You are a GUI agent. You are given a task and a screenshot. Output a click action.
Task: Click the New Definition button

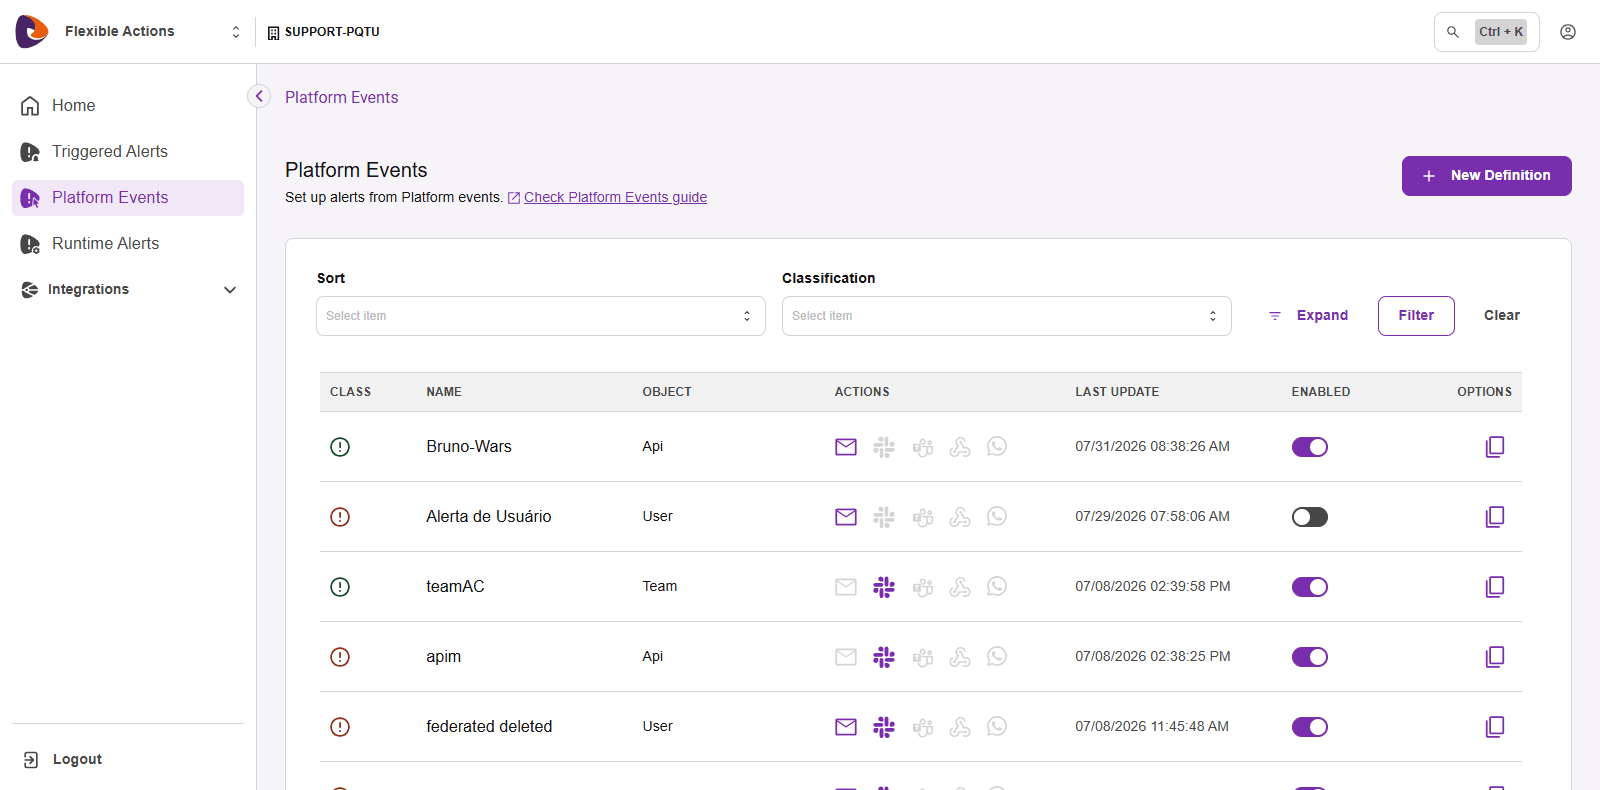(x=1487, y=176)
